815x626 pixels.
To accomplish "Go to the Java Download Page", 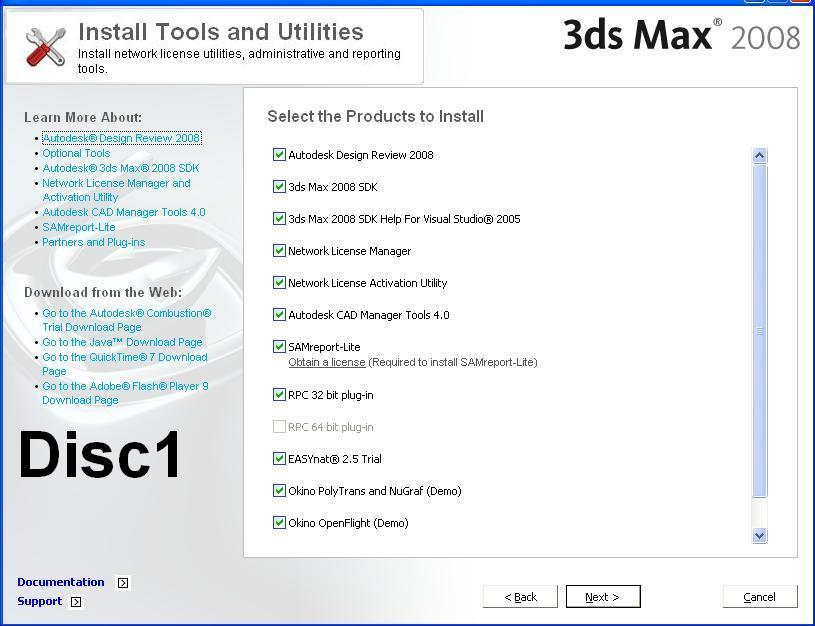I will [122, 342].
